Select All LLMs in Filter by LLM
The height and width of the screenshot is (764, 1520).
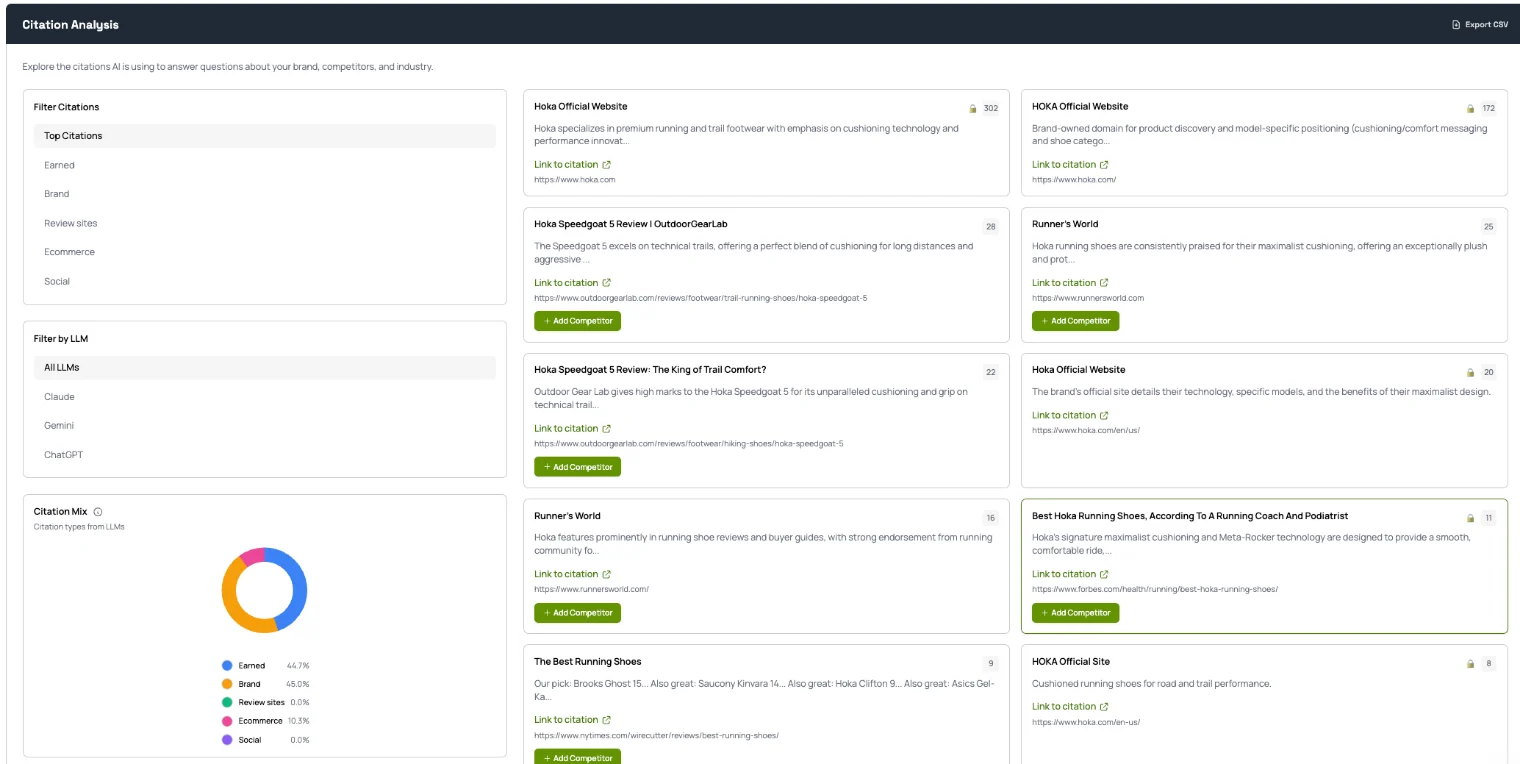tap(264, 368)
